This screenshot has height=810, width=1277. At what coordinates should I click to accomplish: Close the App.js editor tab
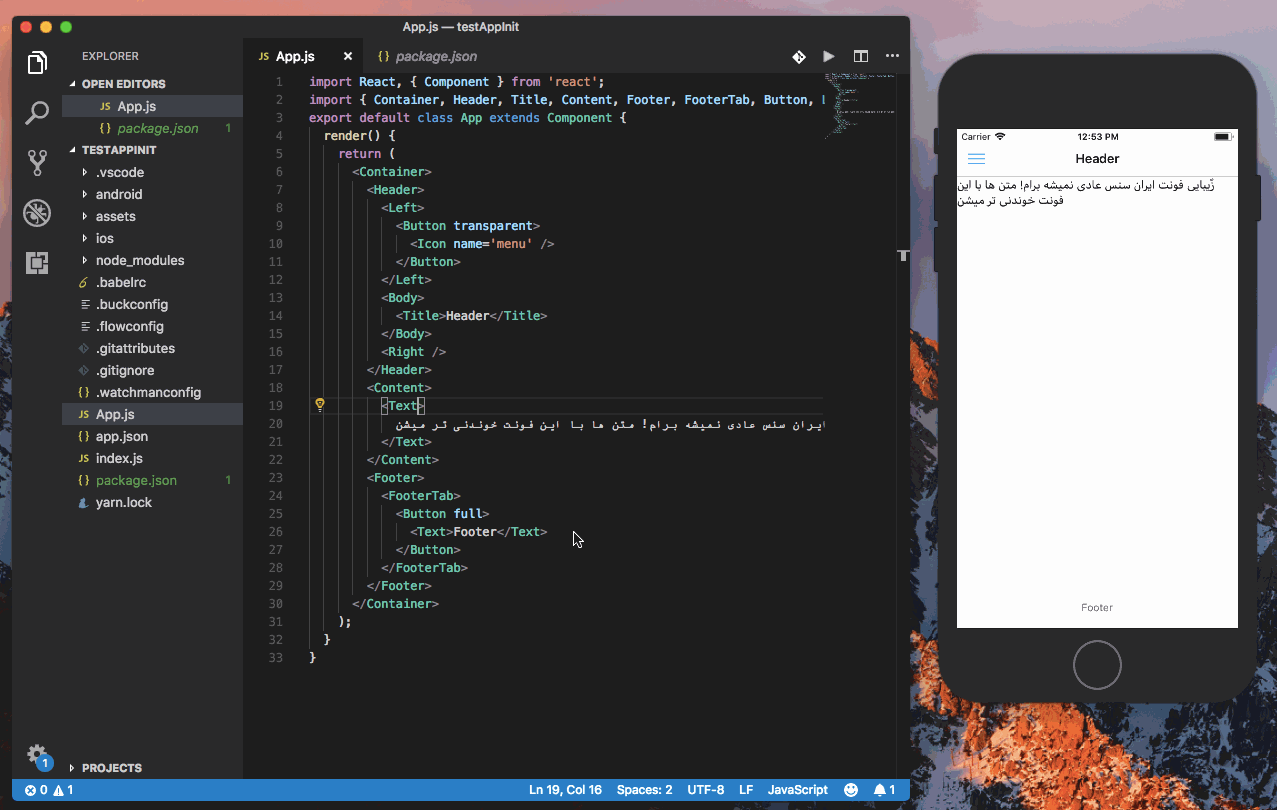click(x=347, y=57)
